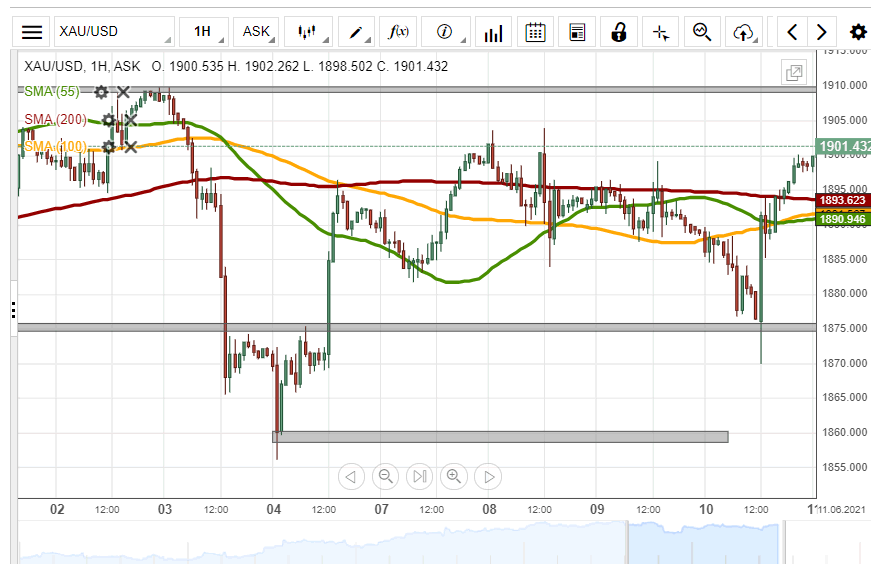This screenshot has height=572, width=871.
Task: Zoom out using the minus magnifier
Action: pyautogui.click(x=385, y=477)
